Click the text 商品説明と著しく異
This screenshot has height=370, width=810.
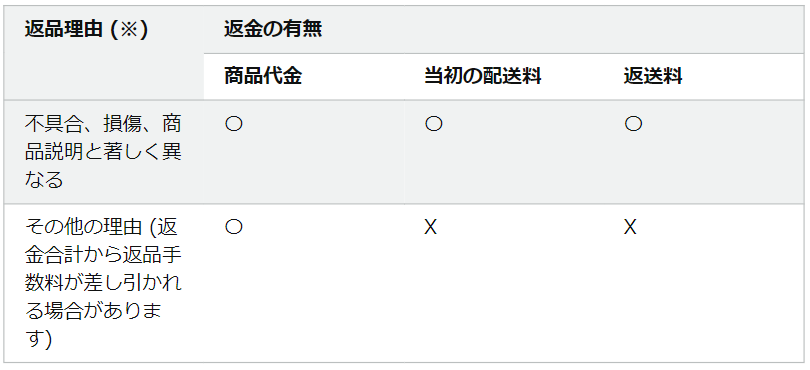click(x=103, y=152)
